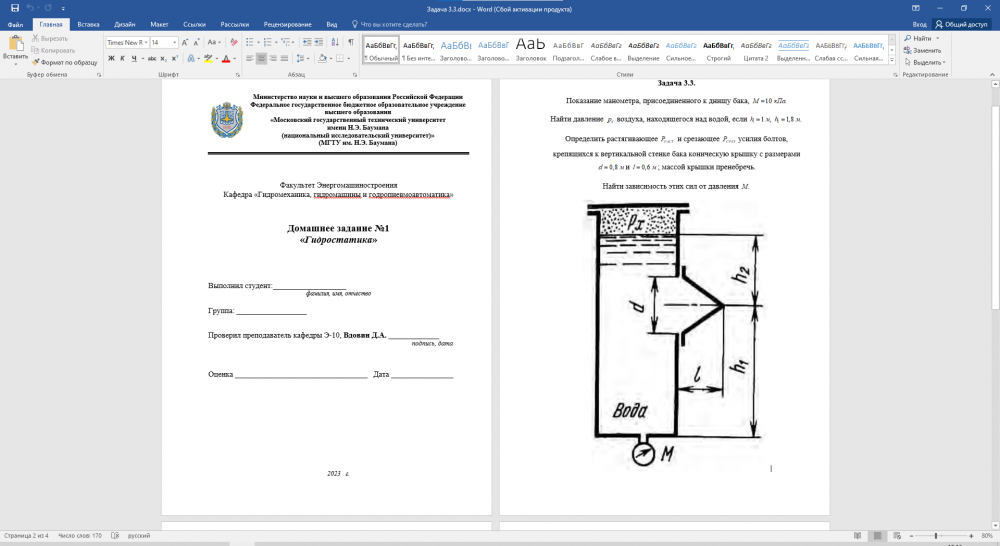
Task: Click the Save icon in the quick access toolbar
Action: tap(15, 8)
